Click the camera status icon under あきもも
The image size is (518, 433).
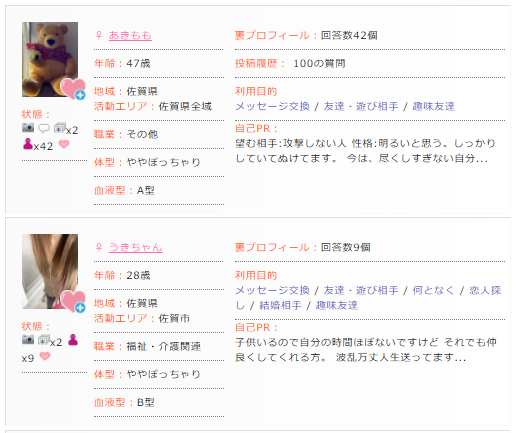click(28, 127)
